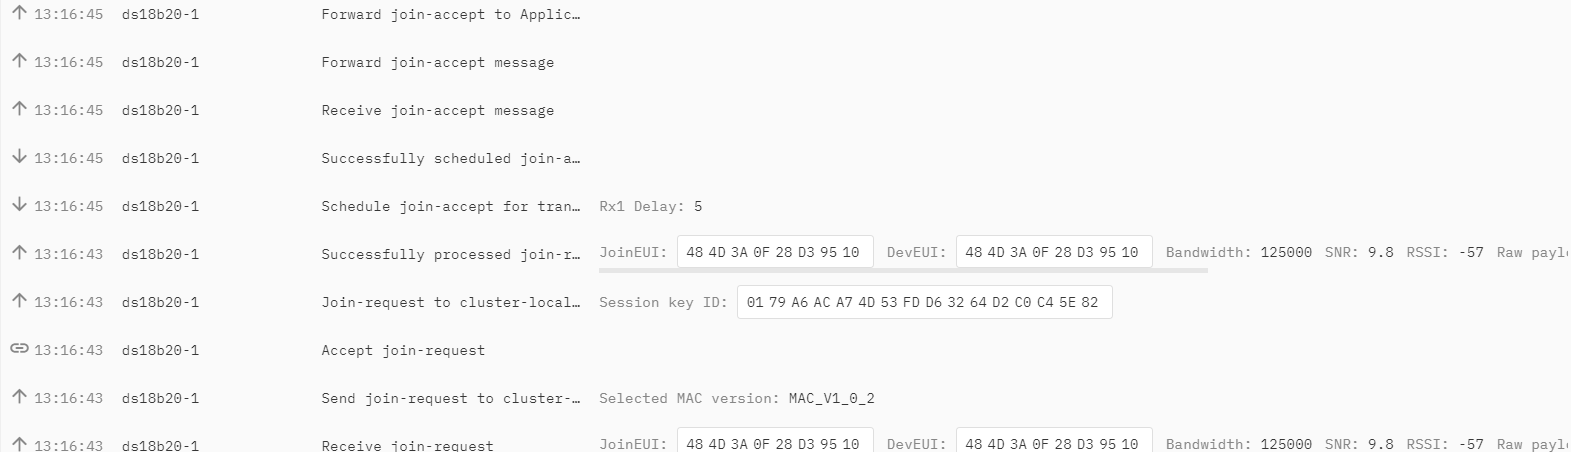Click the link icon beside Accept join-request

(19, 349)
